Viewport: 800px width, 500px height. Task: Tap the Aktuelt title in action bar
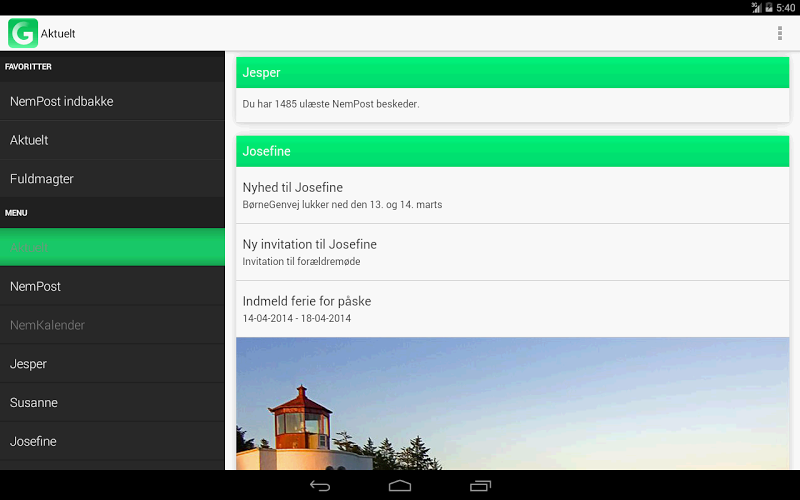58,34
